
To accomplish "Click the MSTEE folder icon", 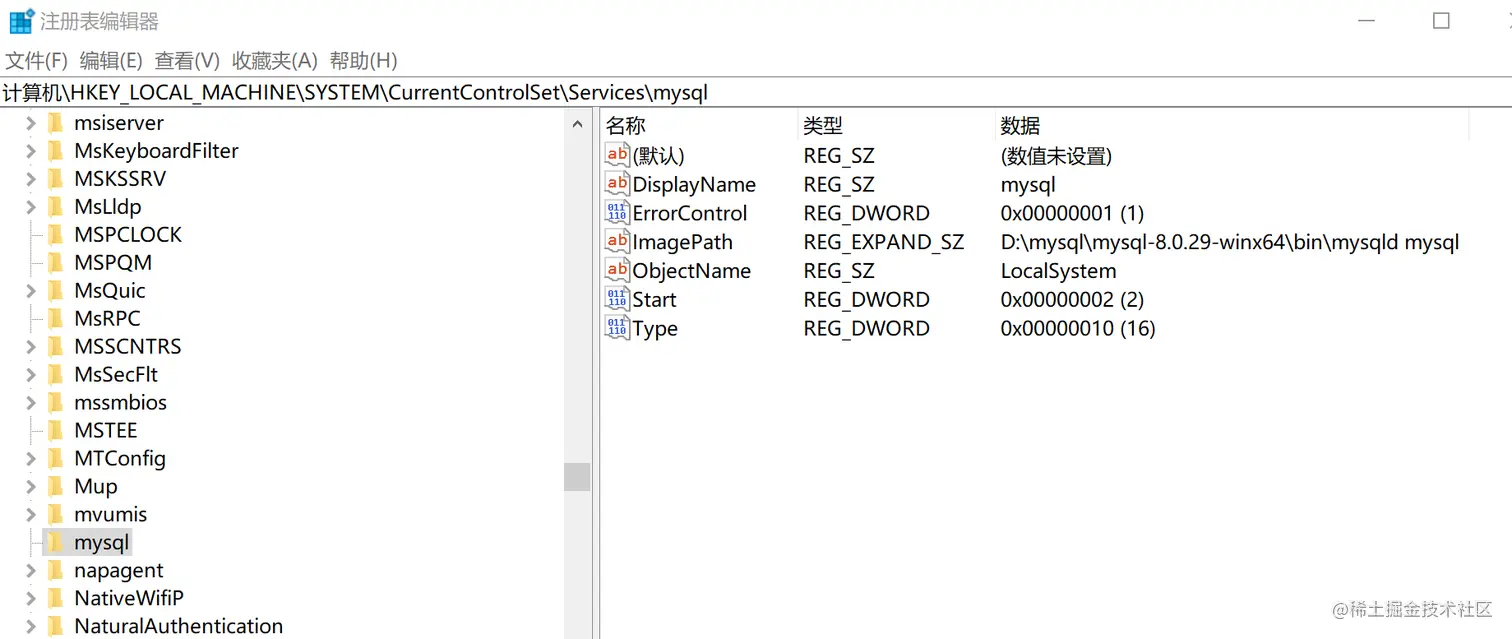I will pos(56,431).
